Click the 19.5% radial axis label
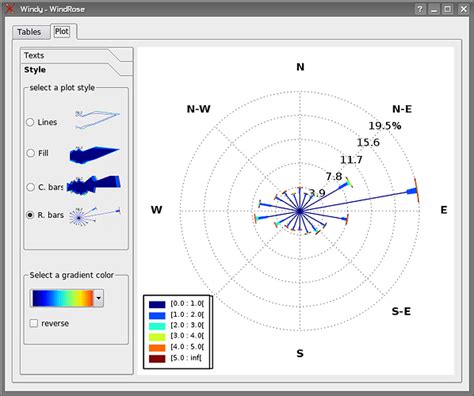This screenshot has height=396, width=474. tap(385, 126)
